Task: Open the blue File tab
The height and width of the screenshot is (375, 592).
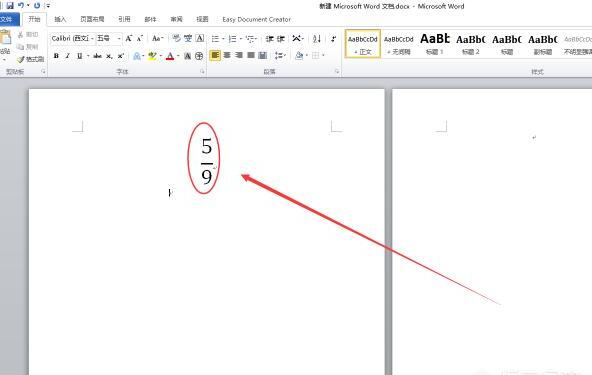Action: [8, 19]
